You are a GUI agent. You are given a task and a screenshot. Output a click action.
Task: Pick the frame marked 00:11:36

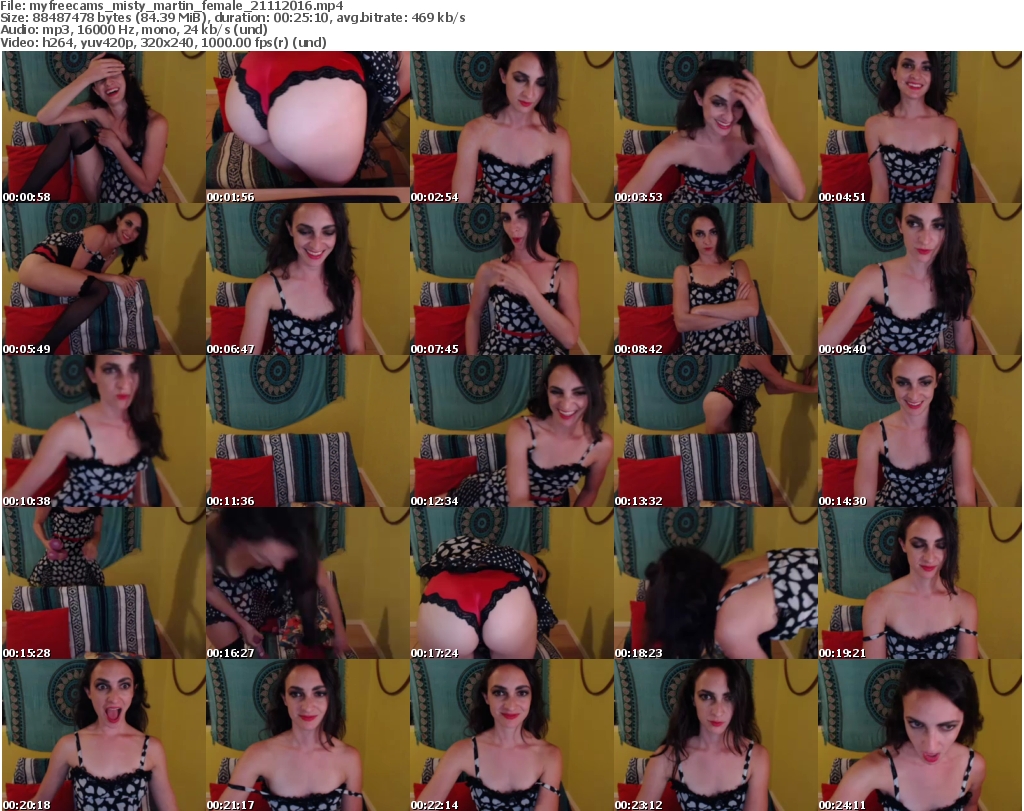click(308, 431)
